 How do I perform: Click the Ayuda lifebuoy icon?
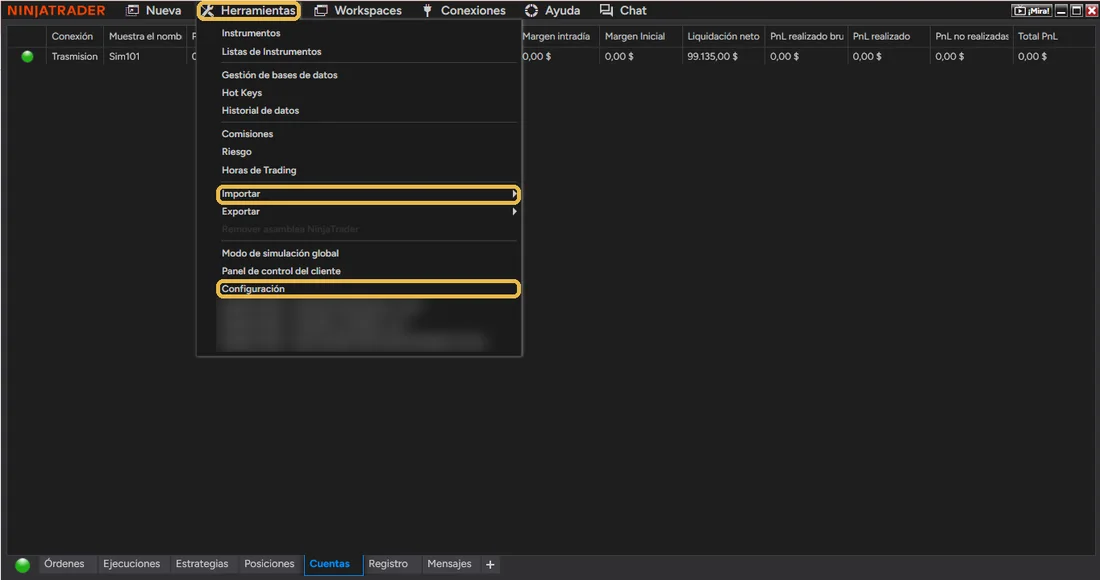click(532, 11)
